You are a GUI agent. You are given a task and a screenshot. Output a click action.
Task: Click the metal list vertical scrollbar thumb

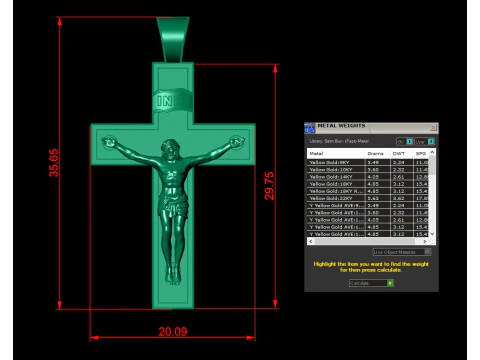[x=432, y=165]
